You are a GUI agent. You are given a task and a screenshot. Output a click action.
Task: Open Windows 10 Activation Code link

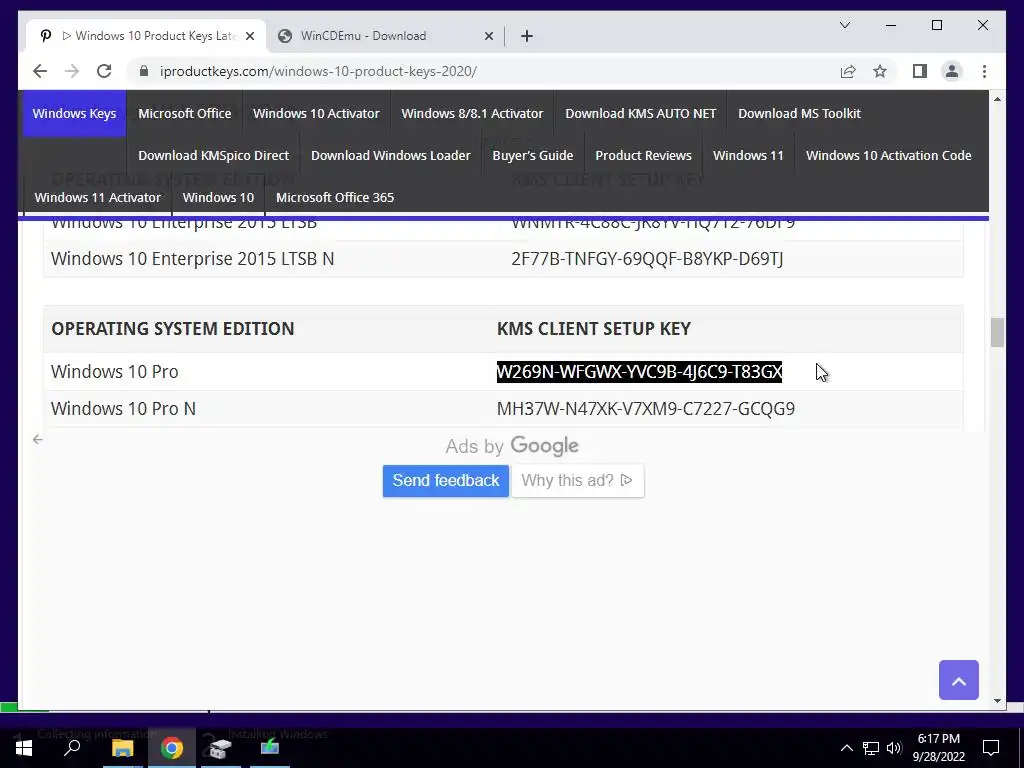coord(889,155)
